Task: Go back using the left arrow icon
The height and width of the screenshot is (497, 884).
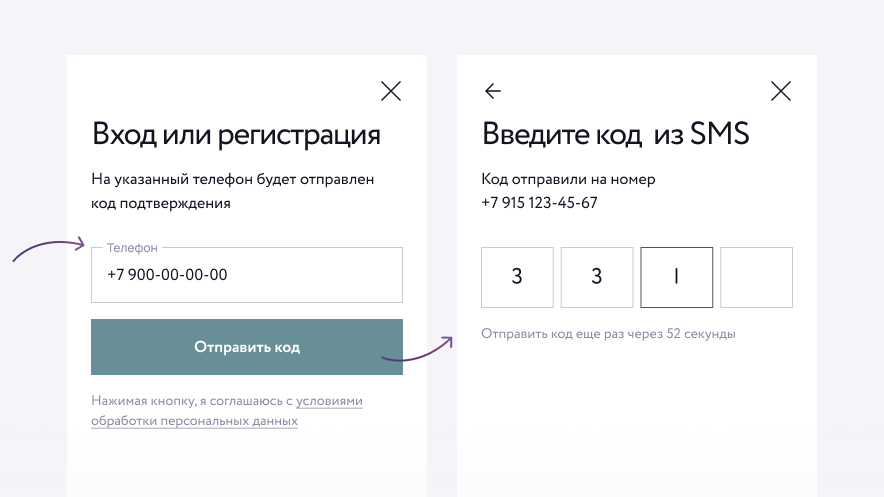Action: pyautogui.click(x=493, y=91)
